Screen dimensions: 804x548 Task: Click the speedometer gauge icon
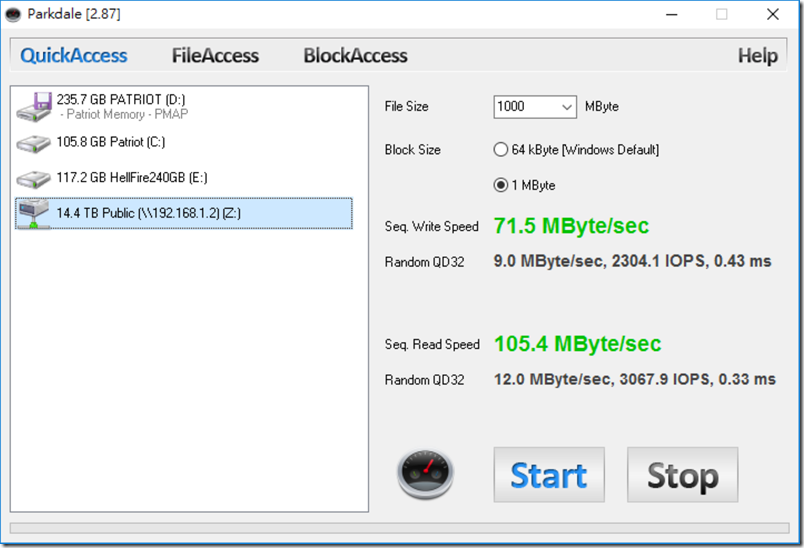point(425,474)
